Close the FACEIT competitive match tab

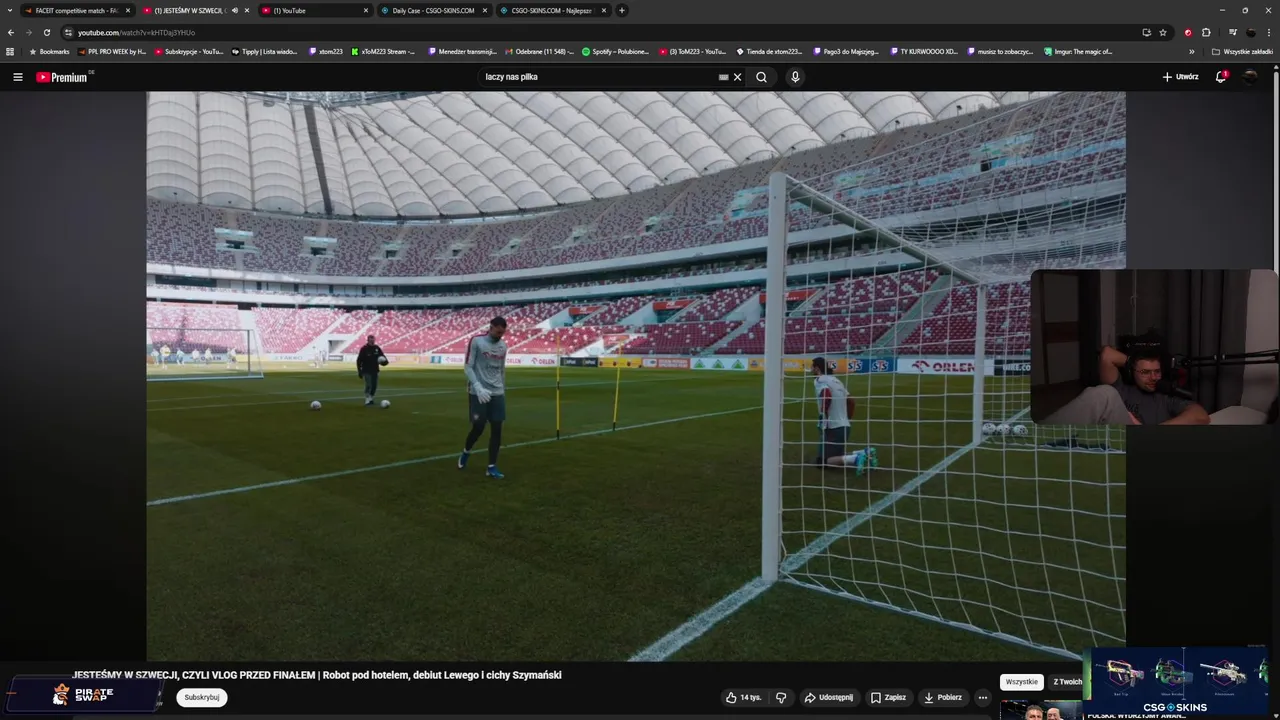[128, 10]
